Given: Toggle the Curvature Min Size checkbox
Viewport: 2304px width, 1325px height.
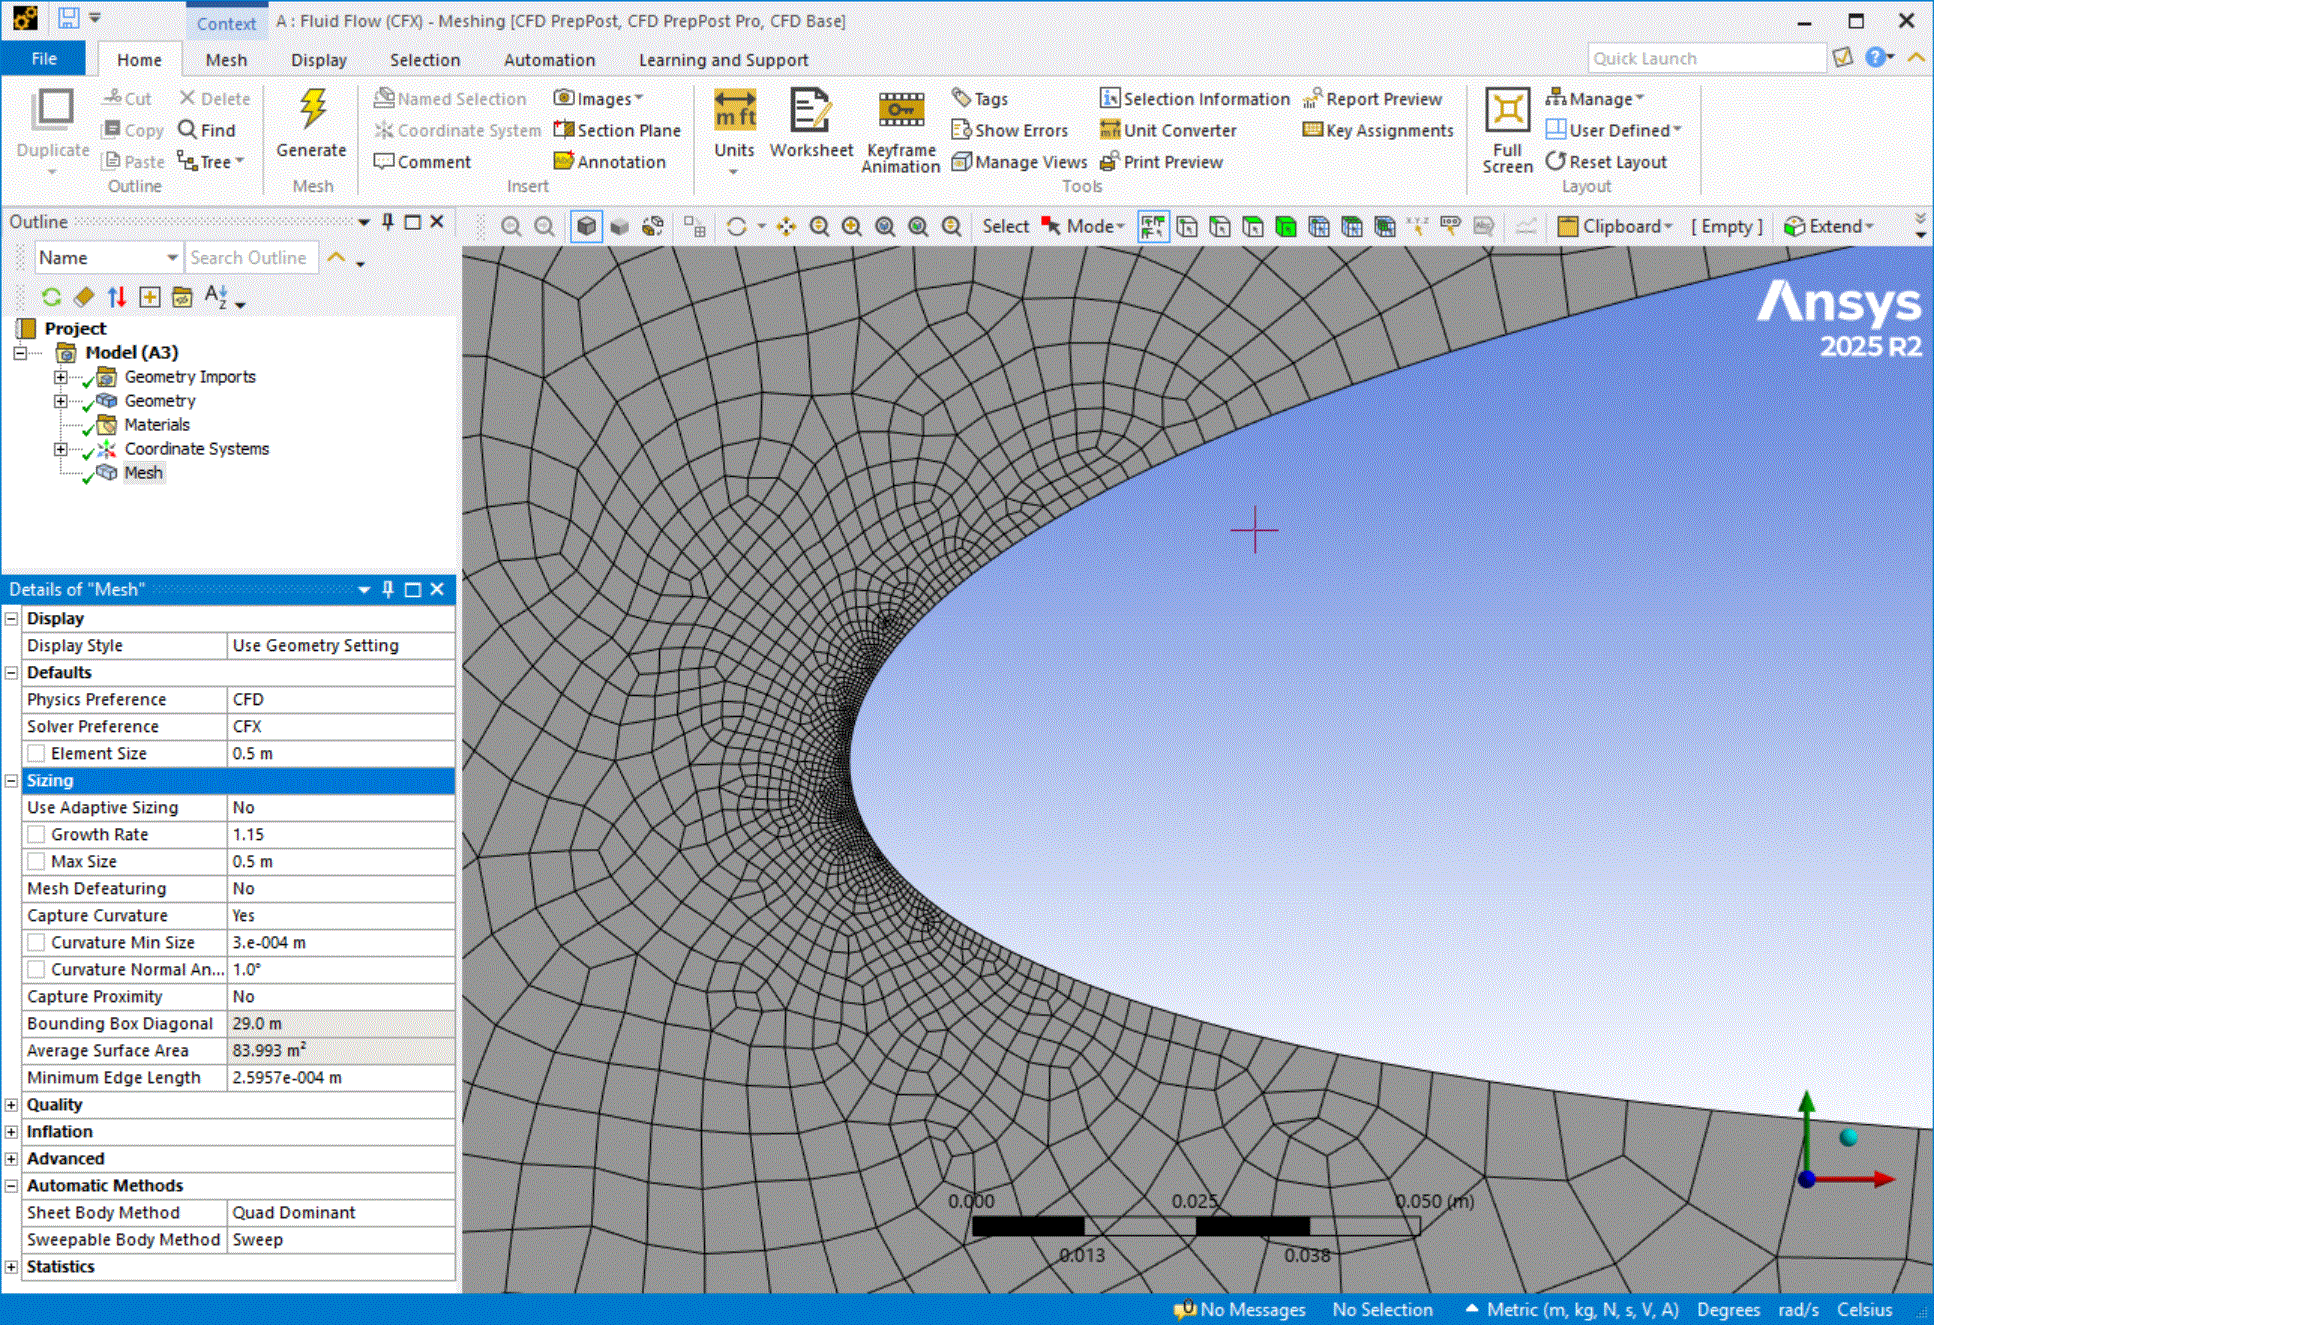Looking at the screenshot, I should 36,942.
